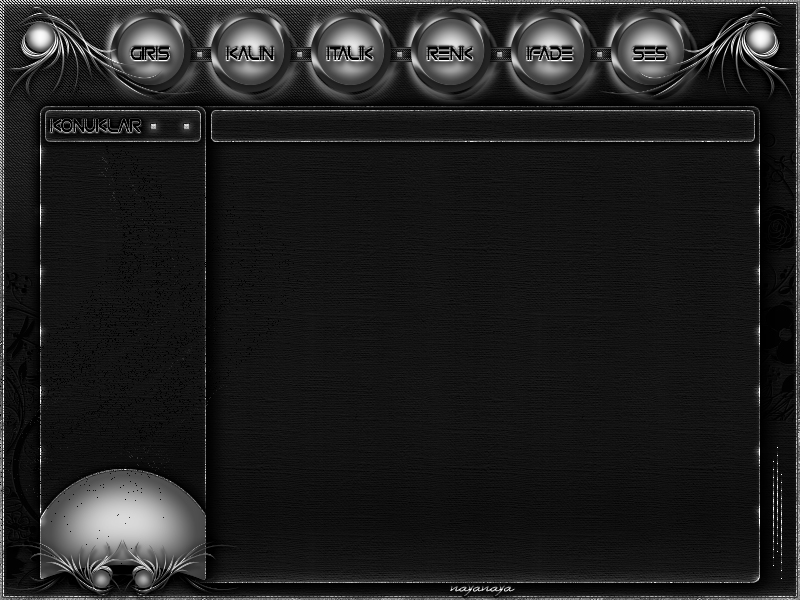
Task: Click the square connector between KALIN and ITALIK
Action: [x=300, y=55]
